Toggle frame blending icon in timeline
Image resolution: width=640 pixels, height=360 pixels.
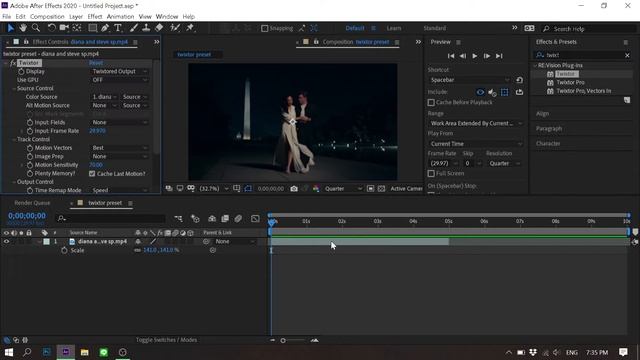[225, 219]
